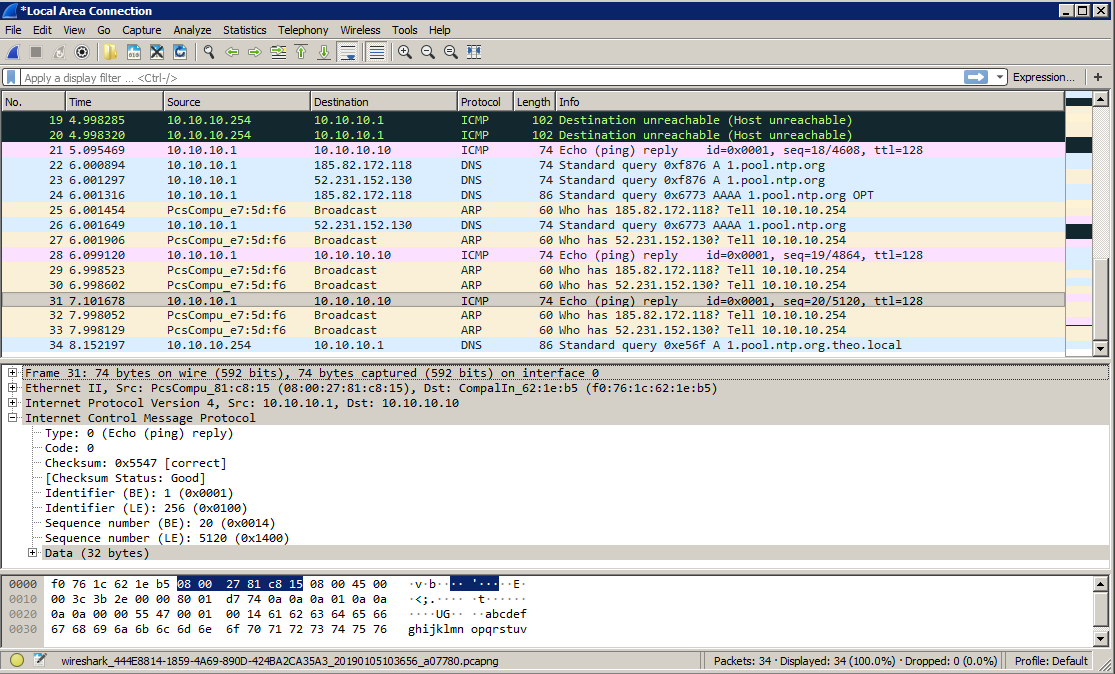Reload this capture file

(x=180, y=51)
